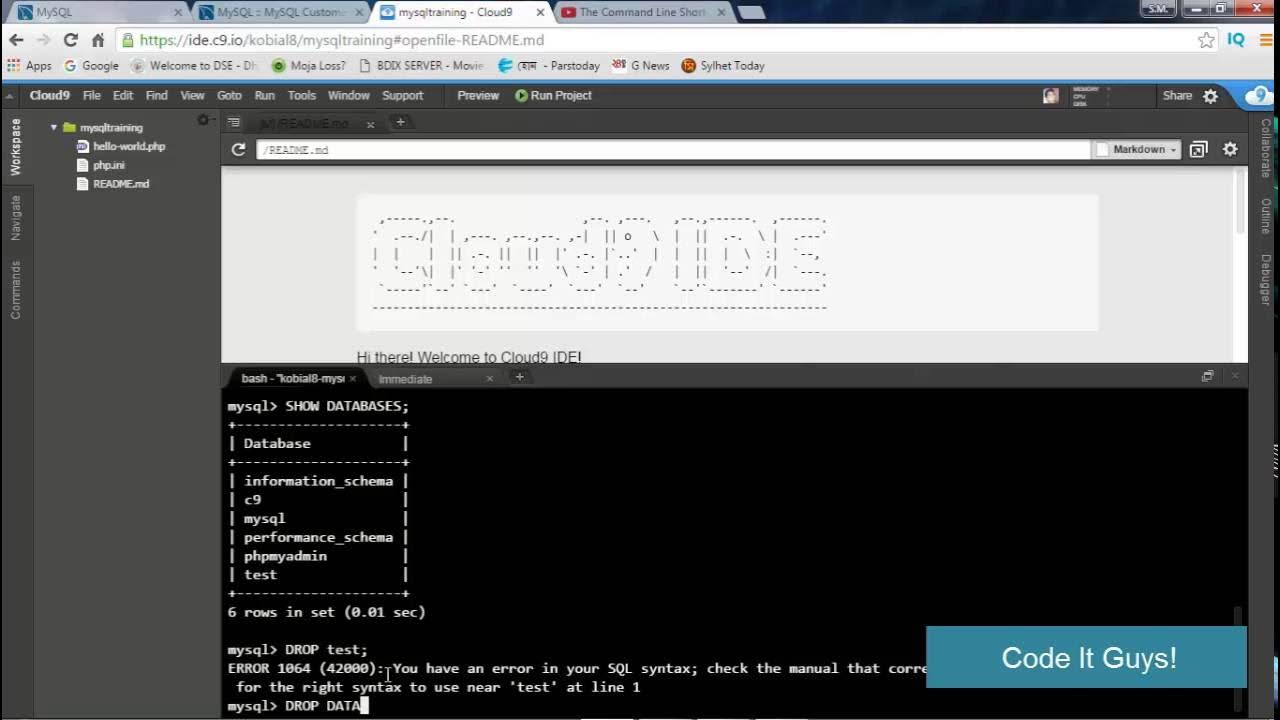Open the File menu
The height and width of the screenshot is (720, 1280).
pos(91,95)
